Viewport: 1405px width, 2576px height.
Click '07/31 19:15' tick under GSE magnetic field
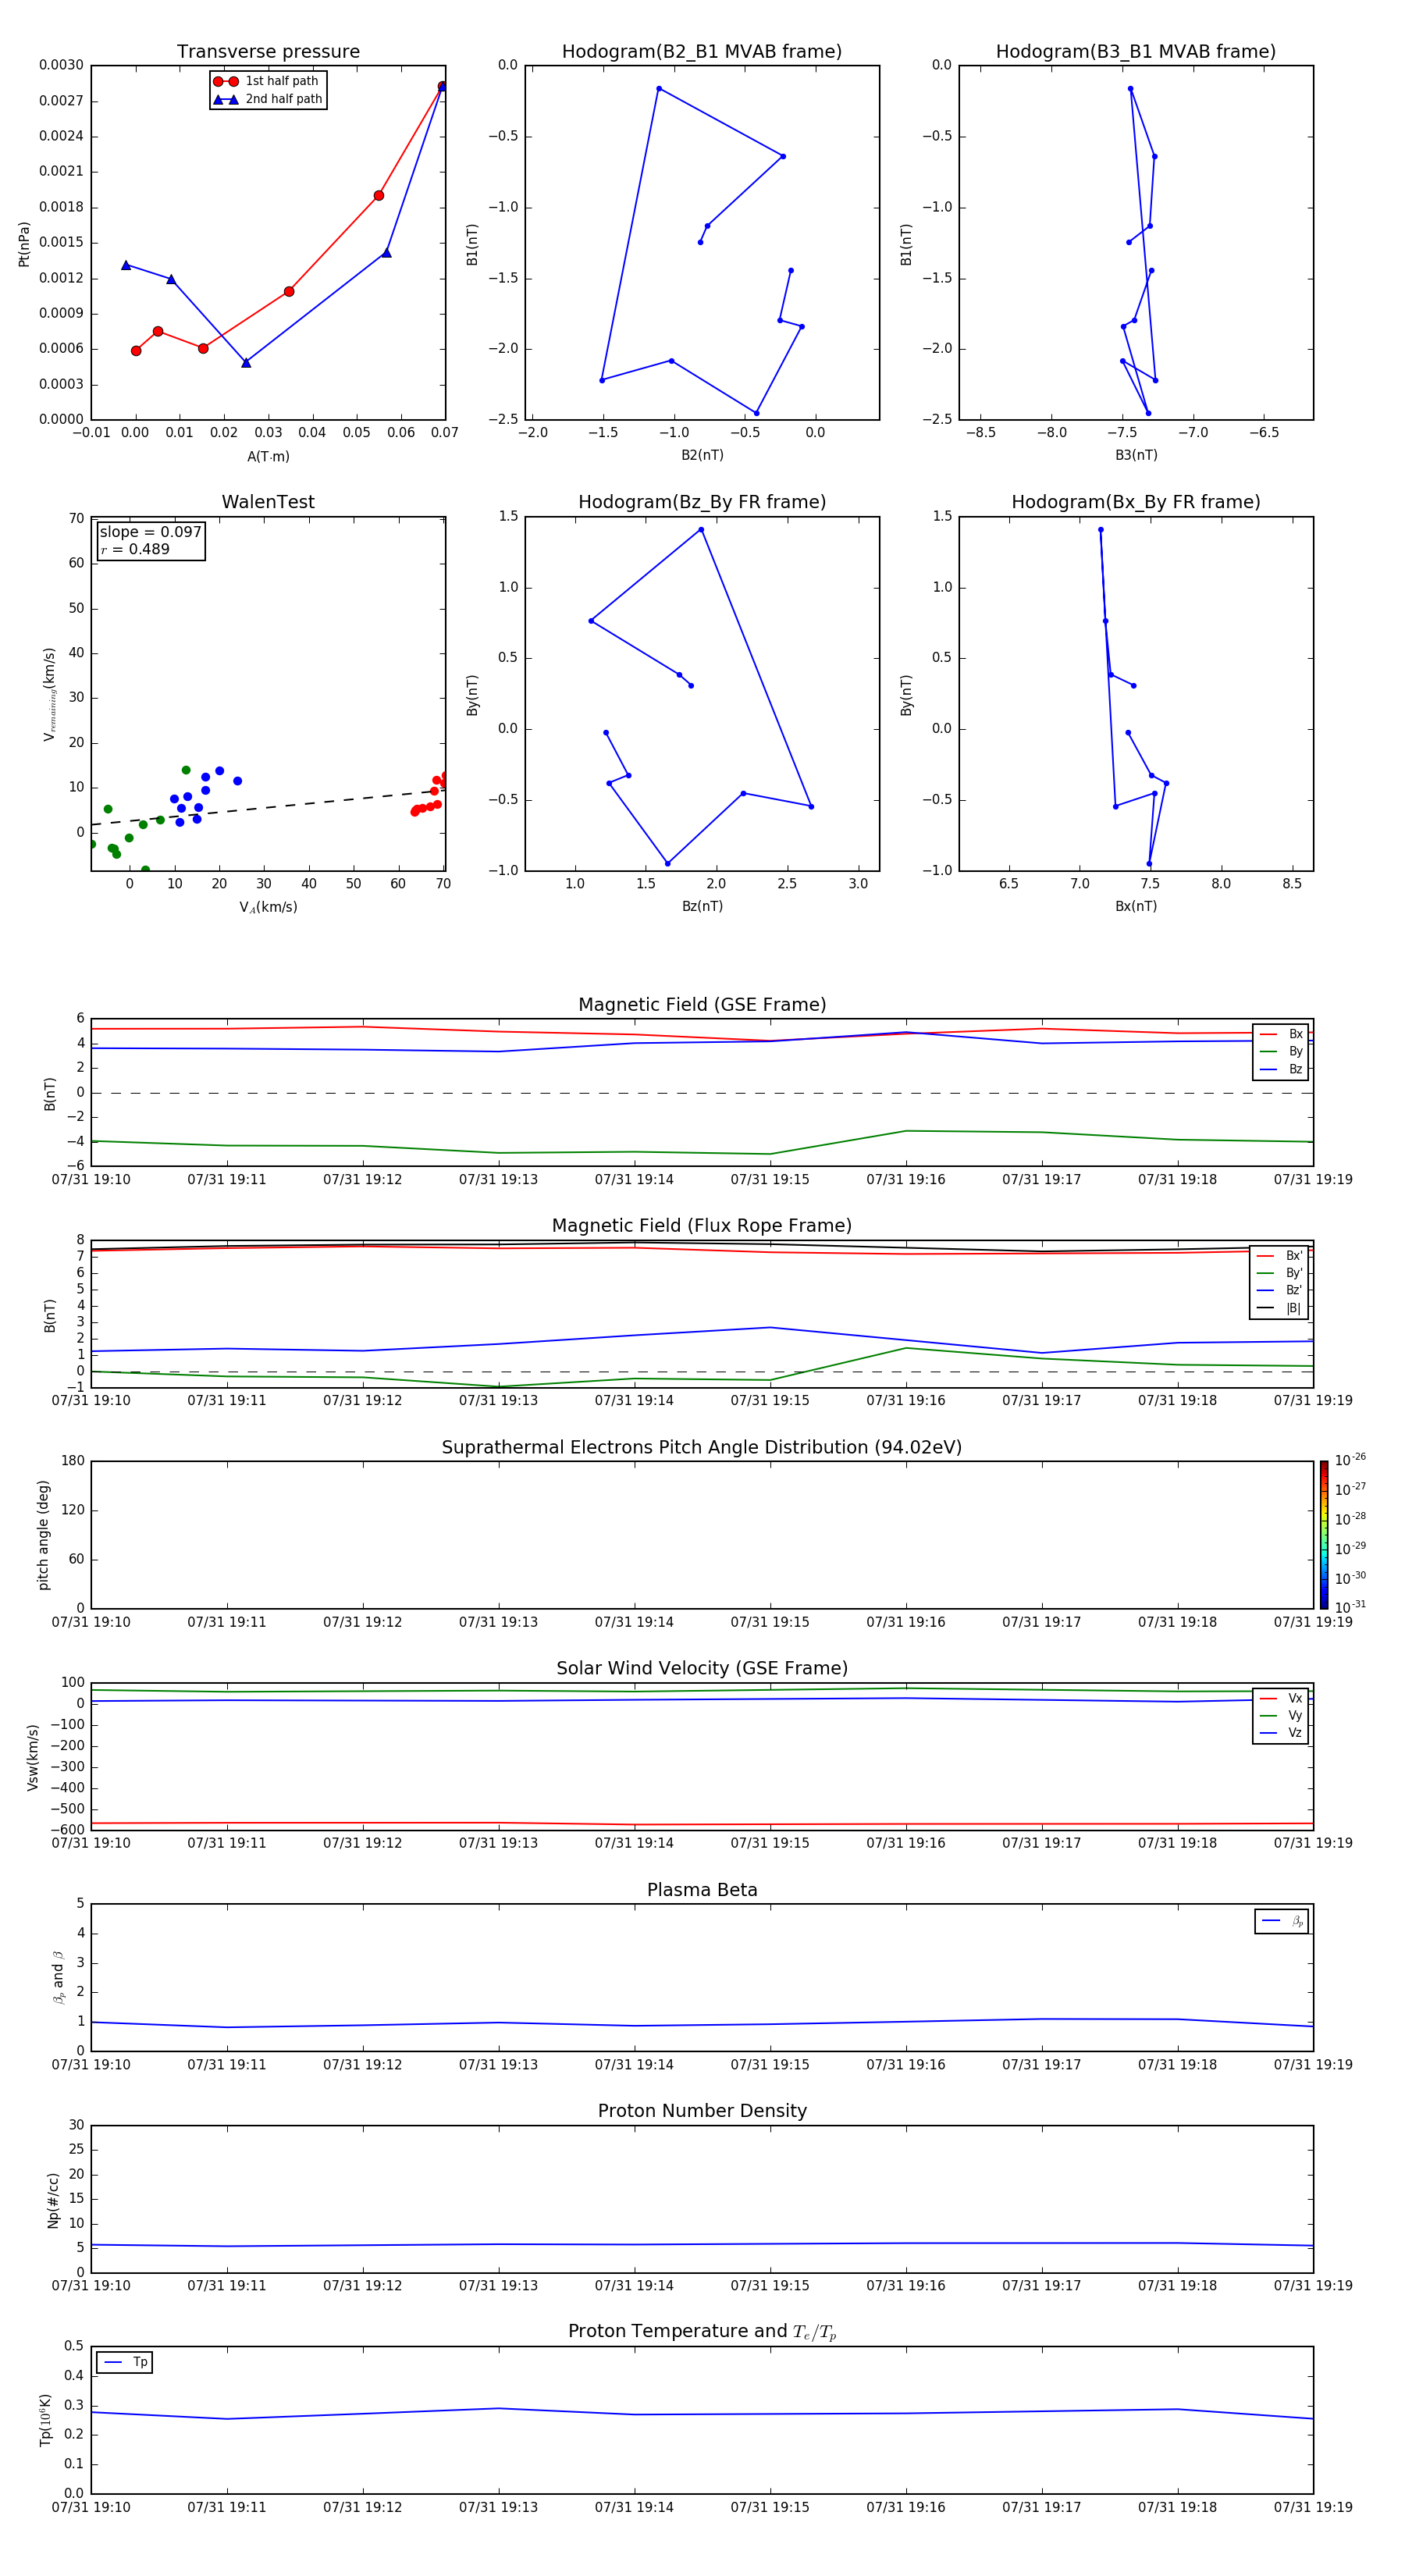[770, 1180]
